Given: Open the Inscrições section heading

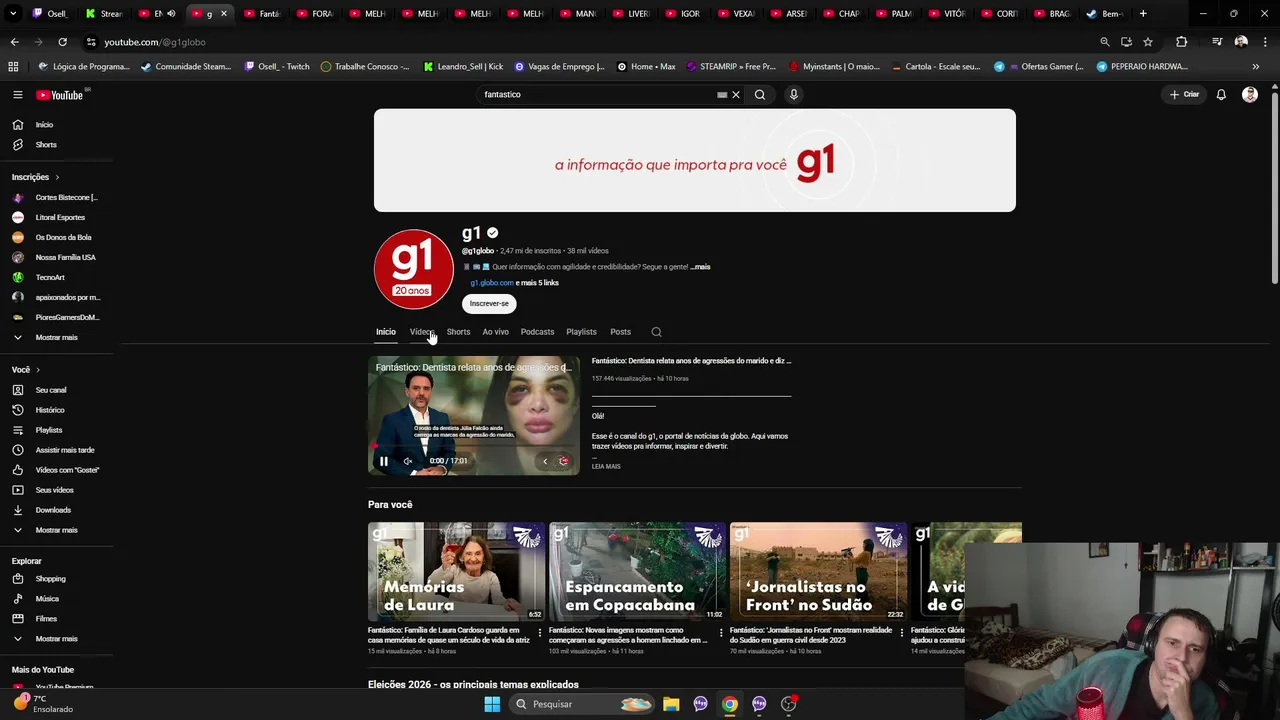Looking at the screenshot, I should click(35, 177).
